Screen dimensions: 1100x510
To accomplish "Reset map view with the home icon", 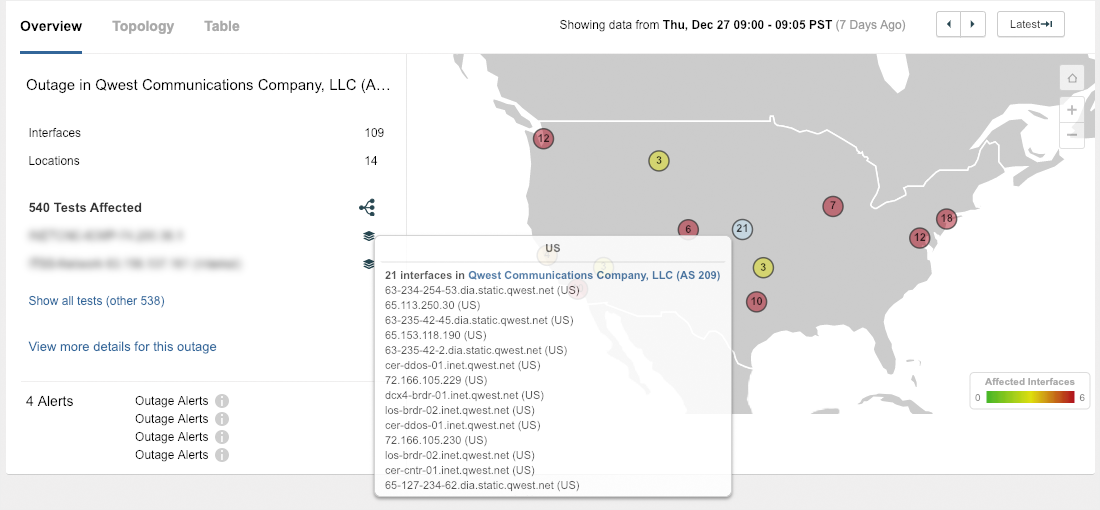I will click(1072, 78).
